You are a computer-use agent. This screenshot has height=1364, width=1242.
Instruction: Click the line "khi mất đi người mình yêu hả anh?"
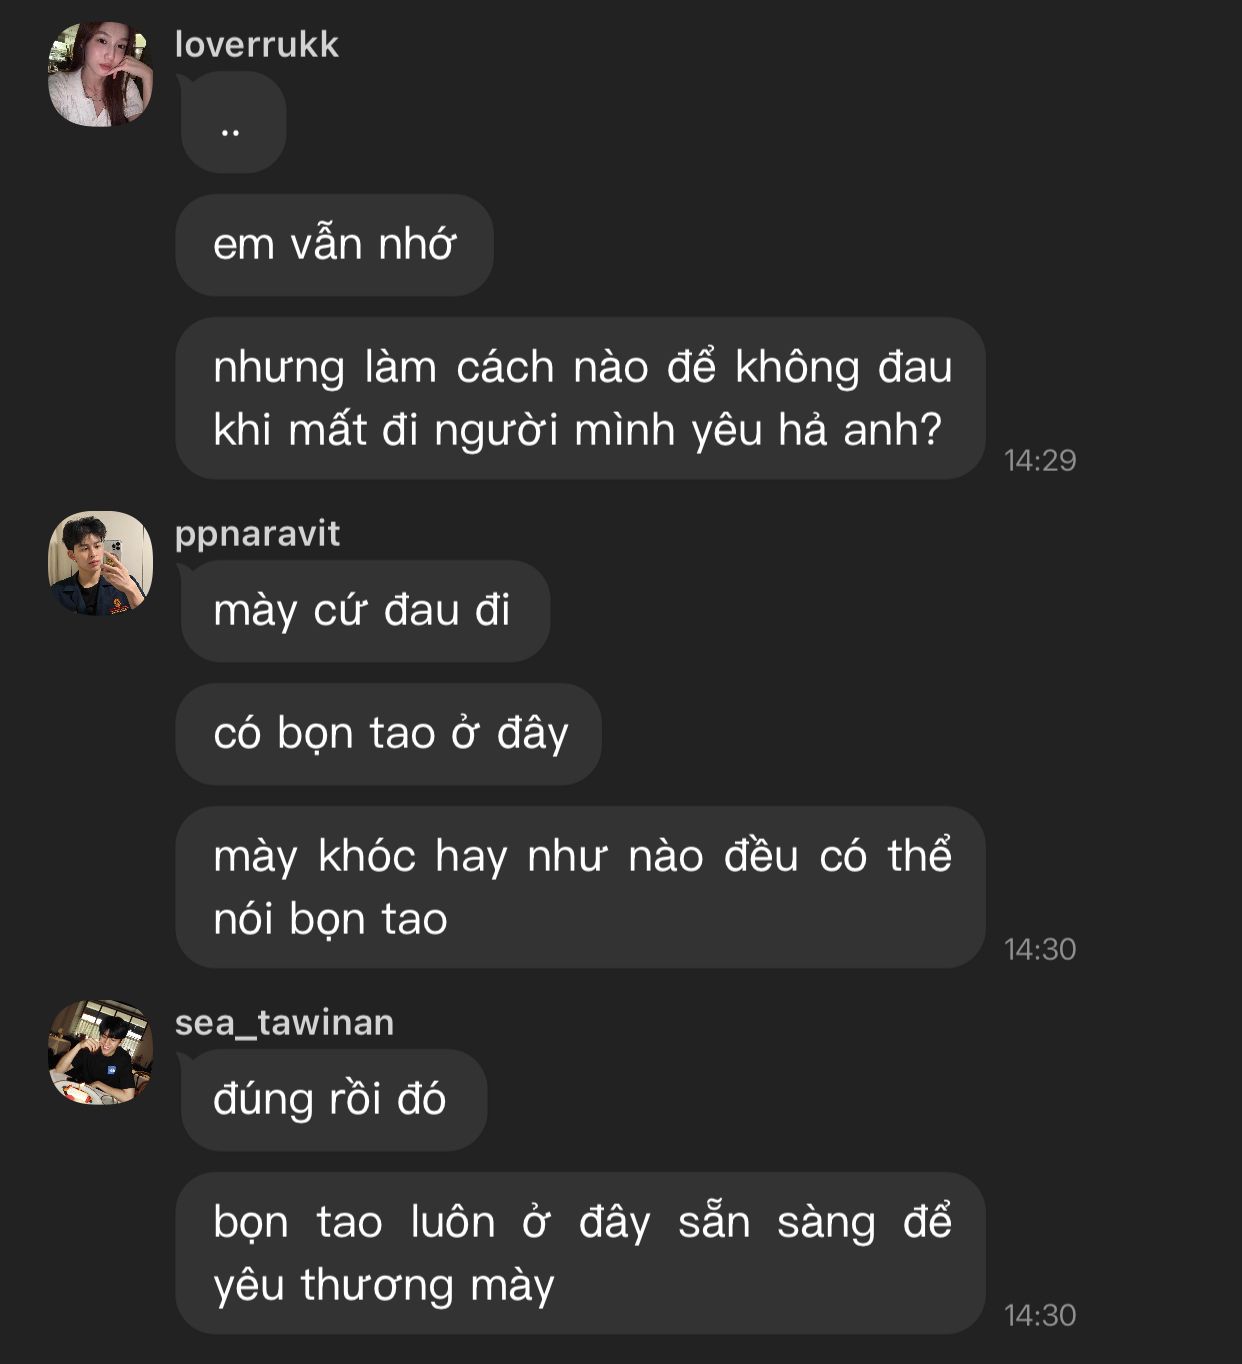[577, 430]
